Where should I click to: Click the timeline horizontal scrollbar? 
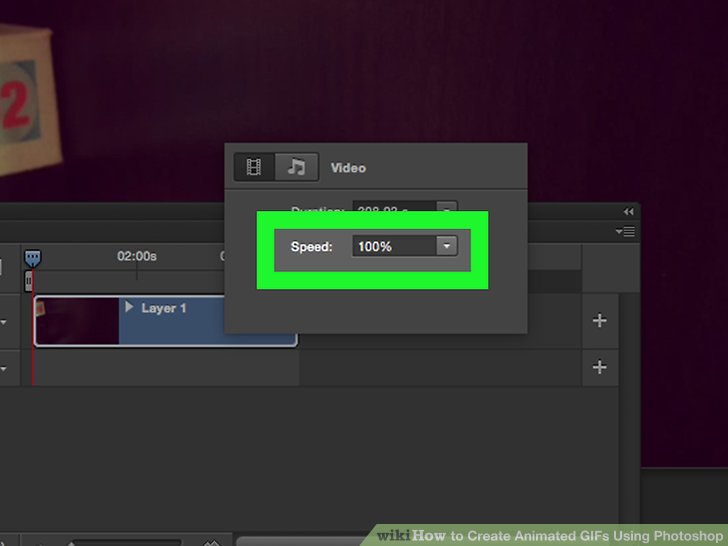(302, 541)
